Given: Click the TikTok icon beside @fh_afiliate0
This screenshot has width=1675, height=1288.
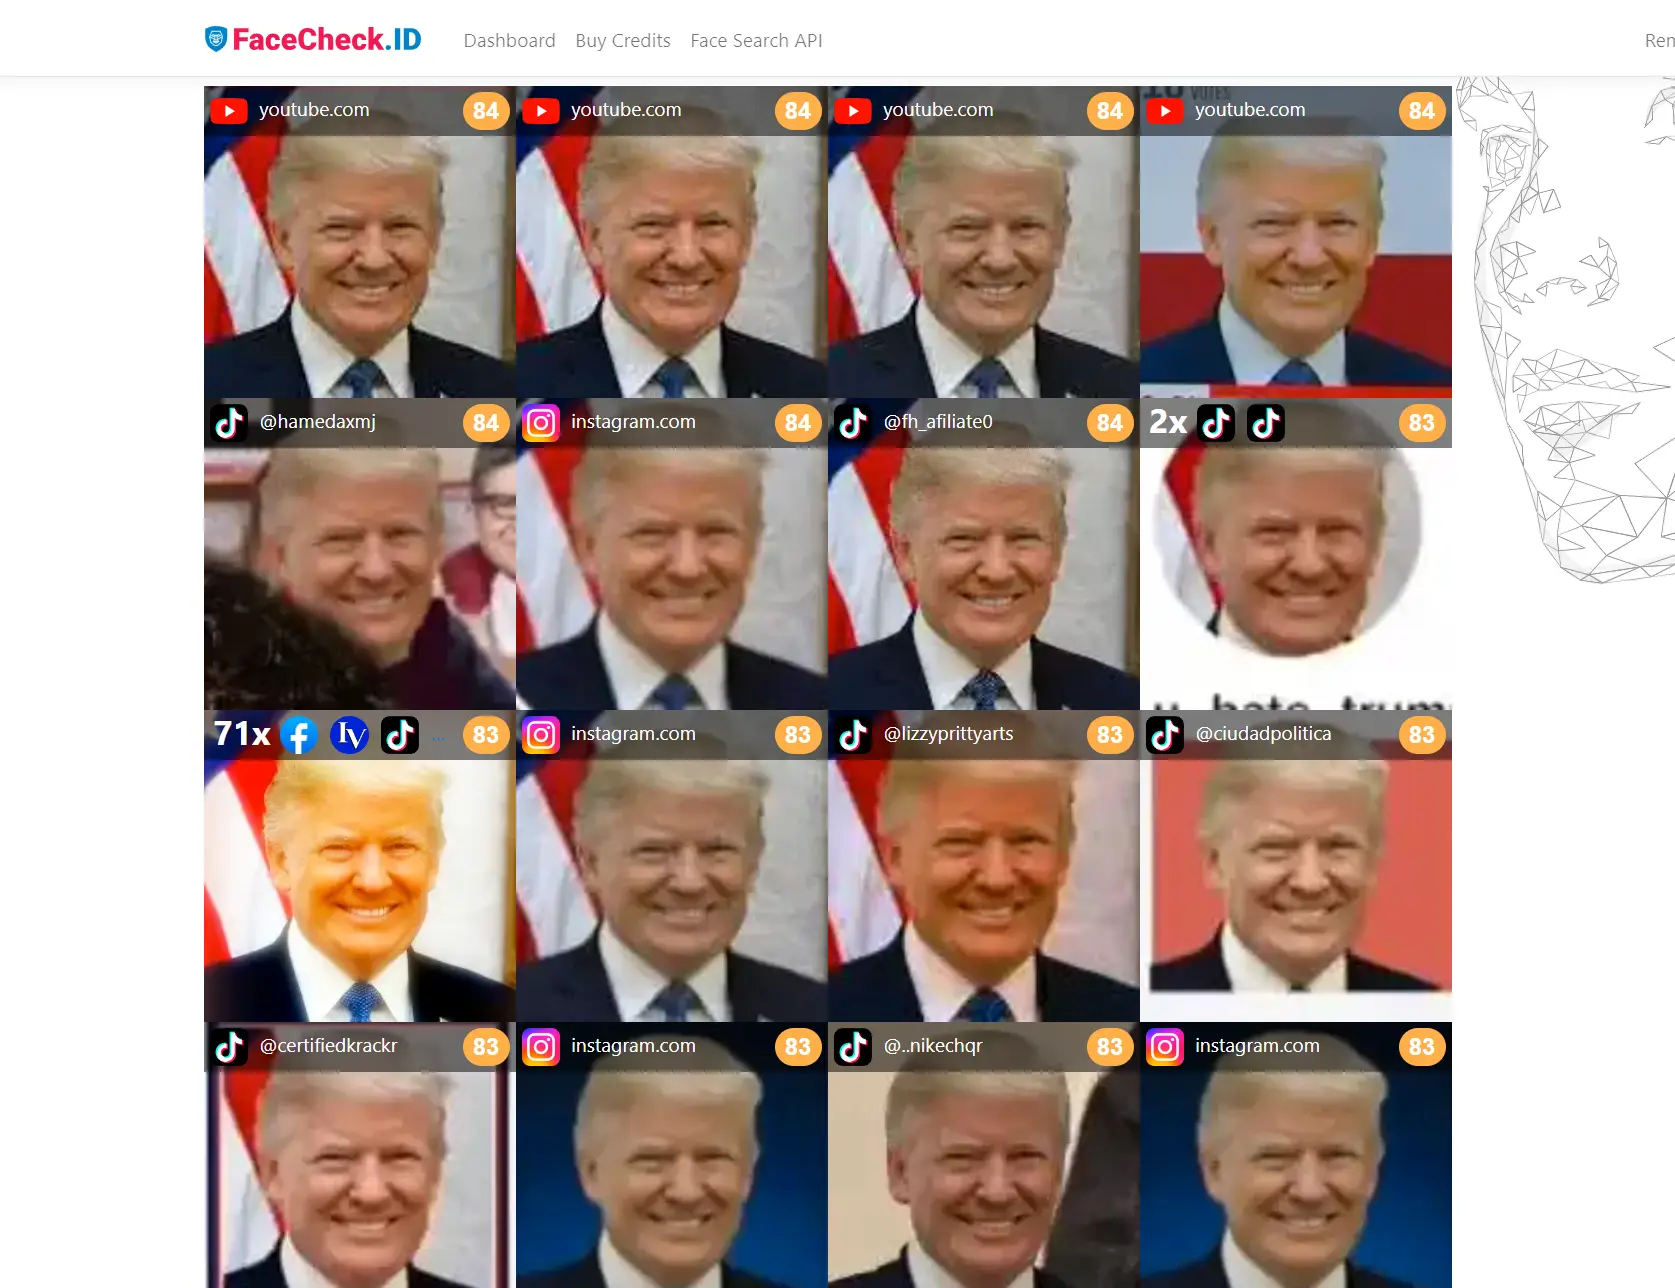Looking at the screenshot, I should tap(853, 423).
